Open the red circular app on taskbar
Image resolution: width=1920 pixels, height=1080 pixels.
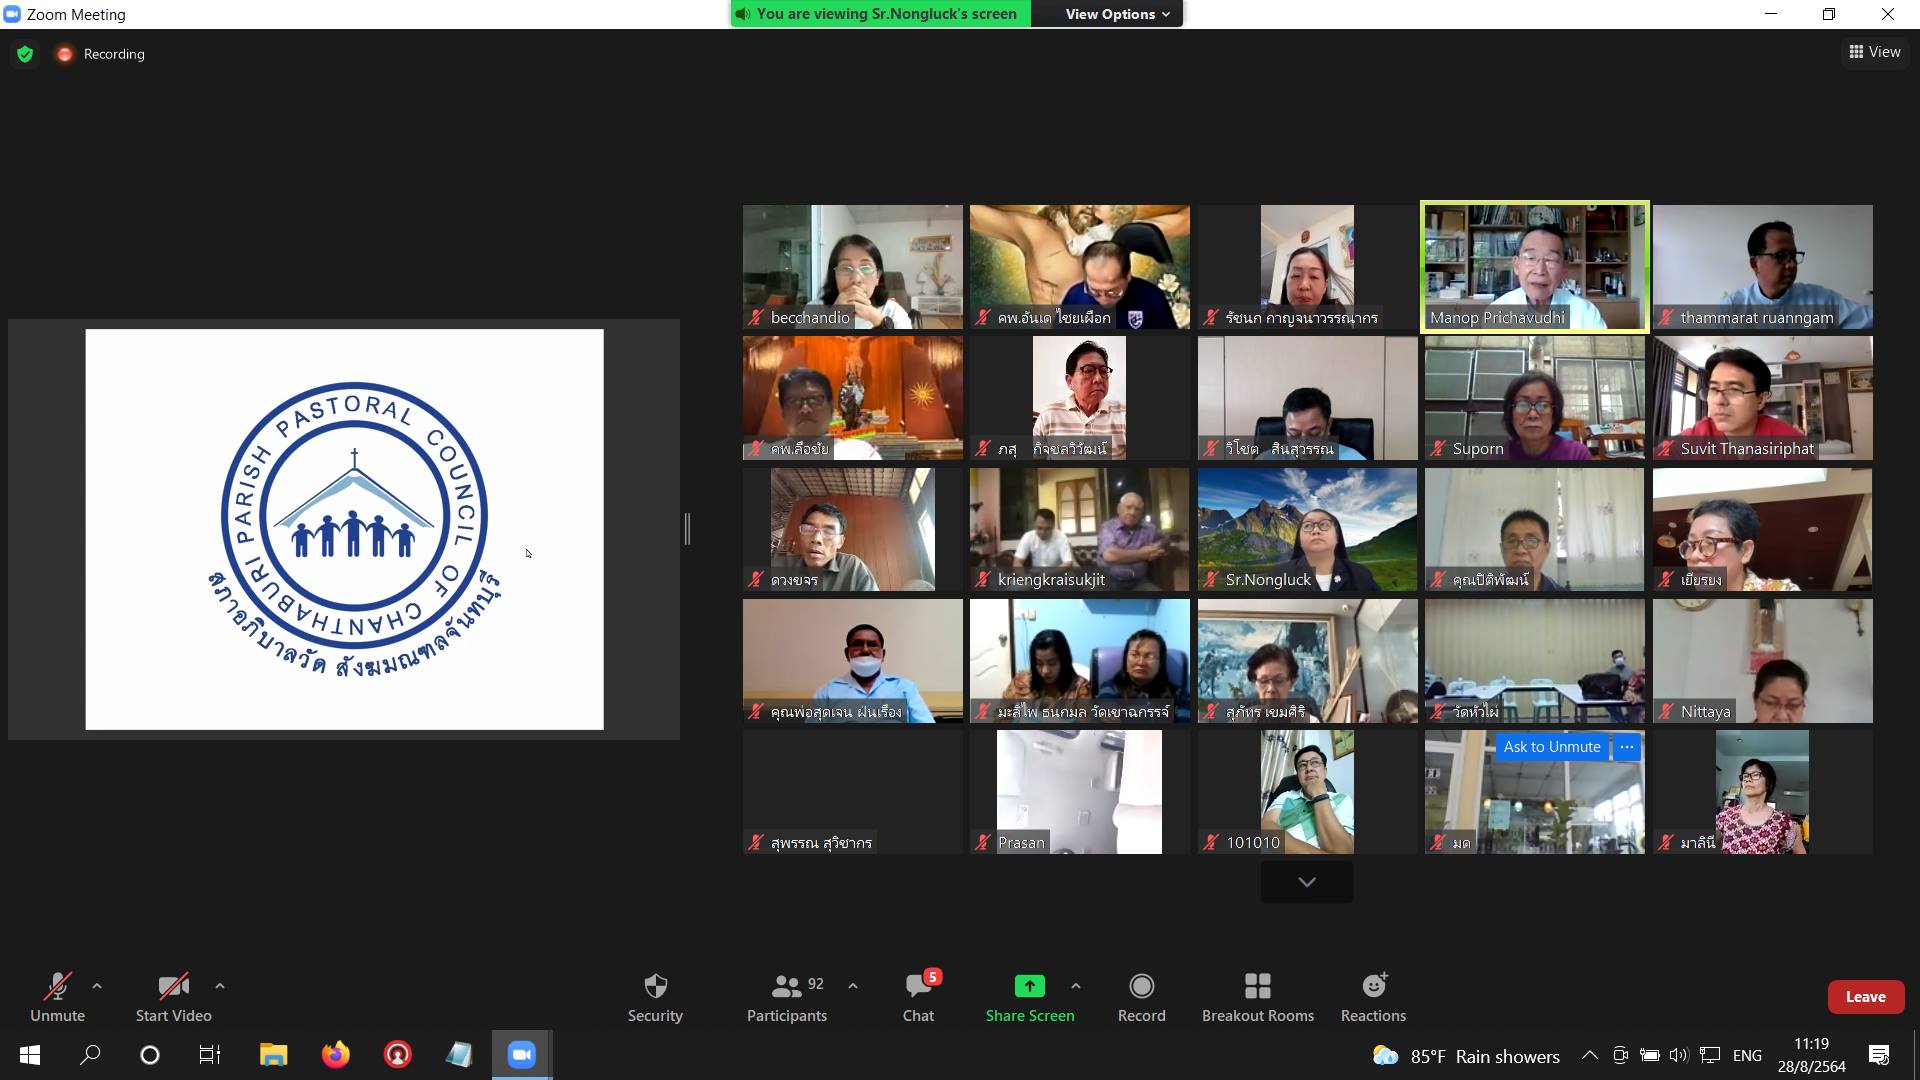[398, 1055]
